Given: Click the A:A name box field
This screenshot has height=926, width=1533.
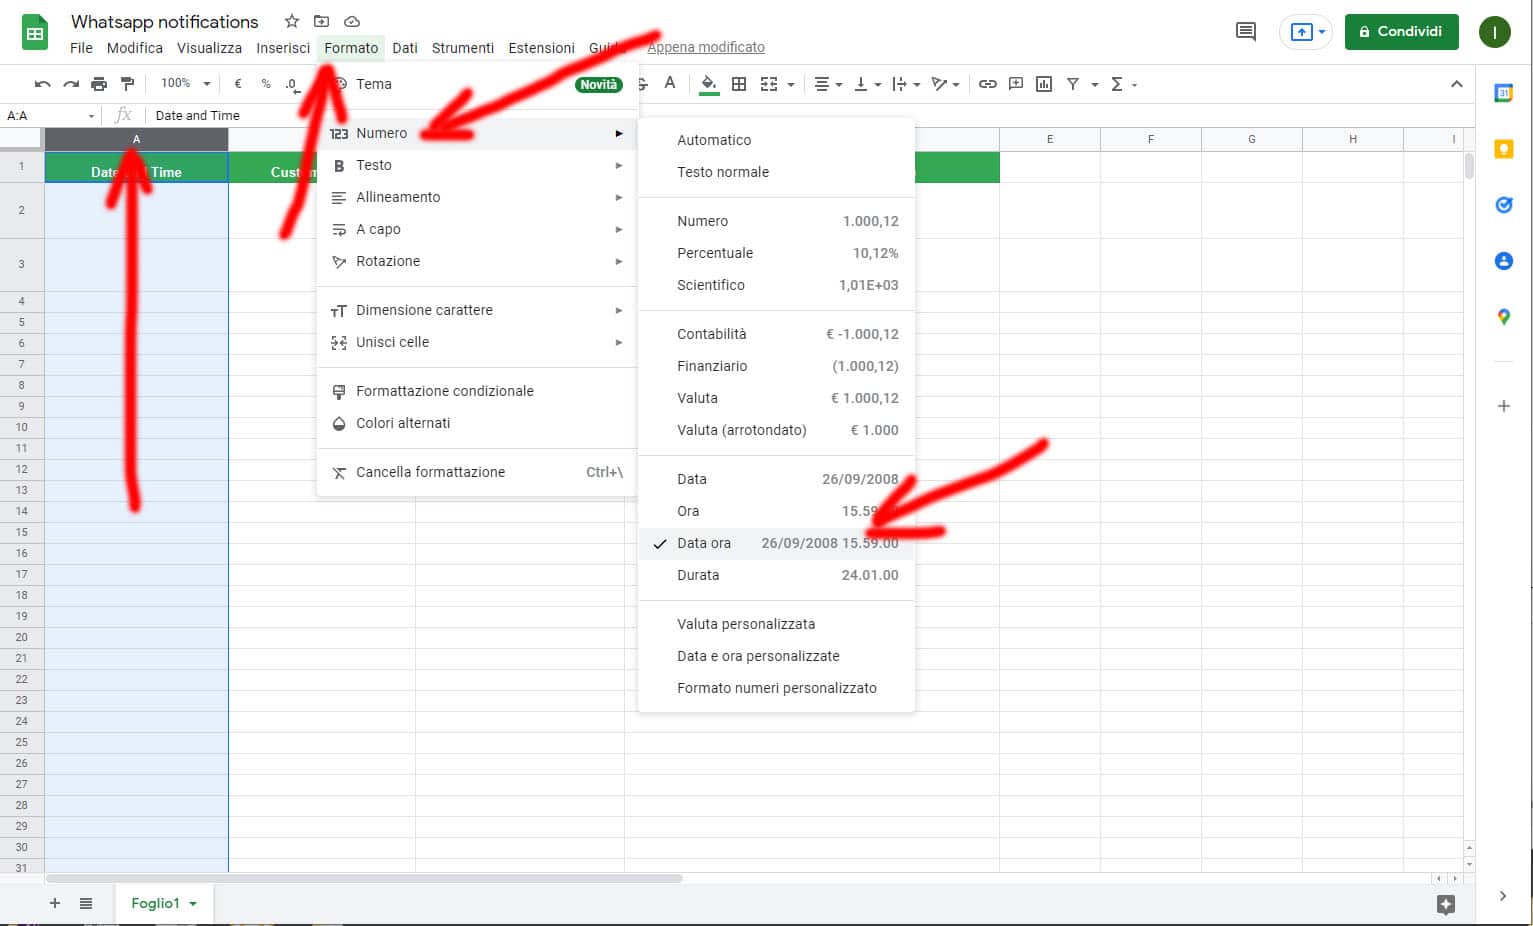Looking at the screenshot, I should coord(48,116).
